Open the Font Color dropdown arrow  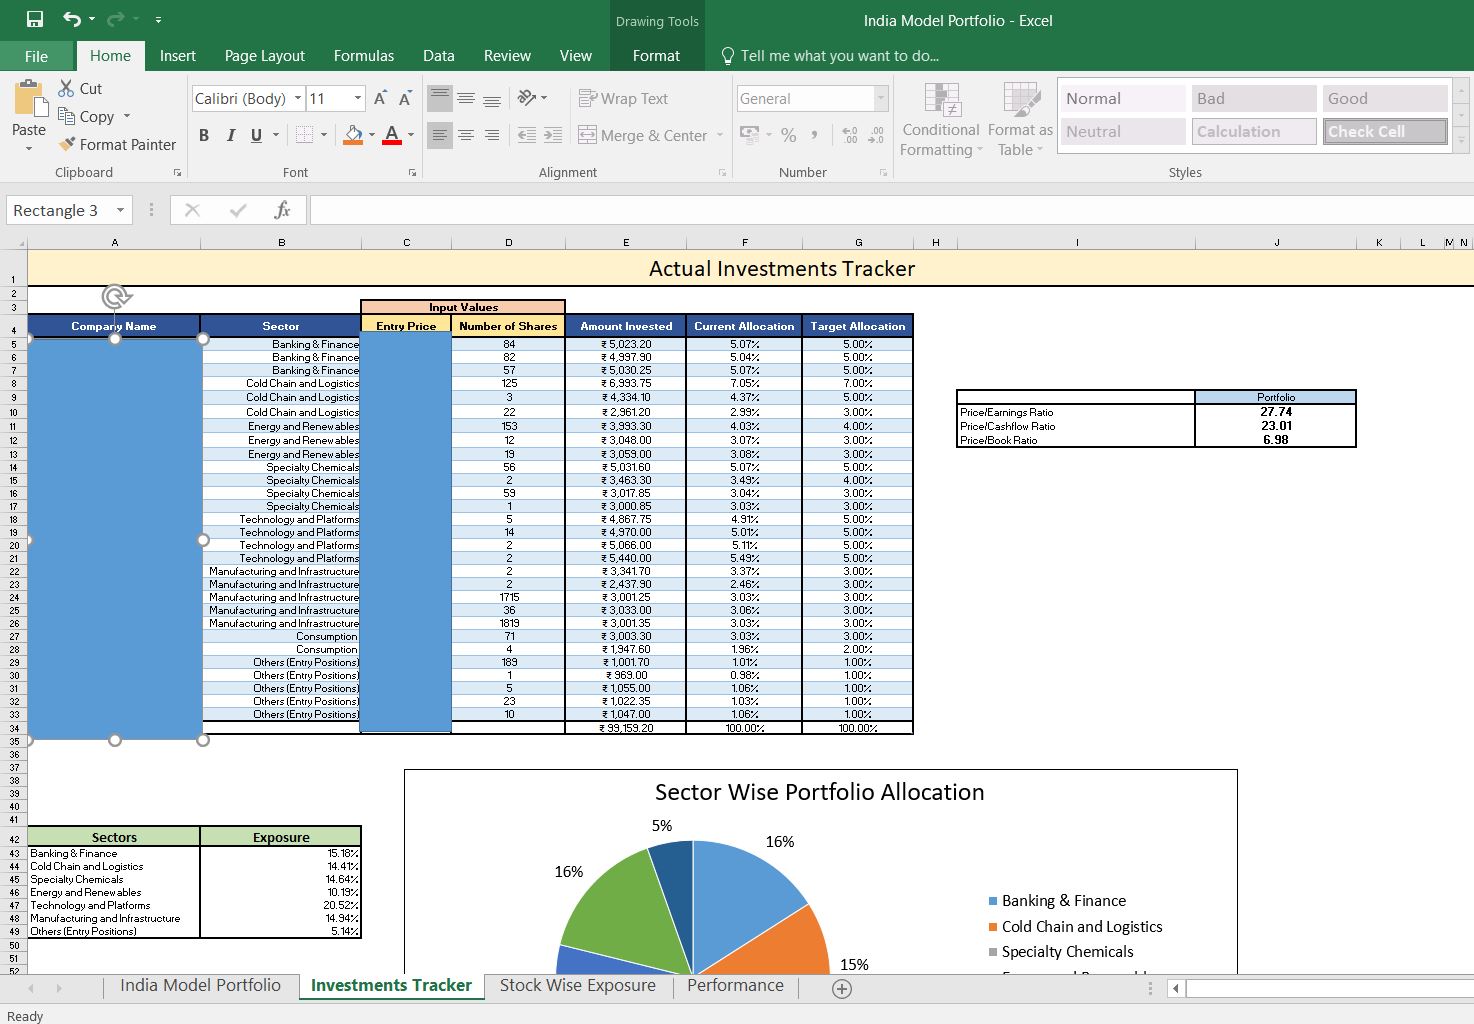411,135
